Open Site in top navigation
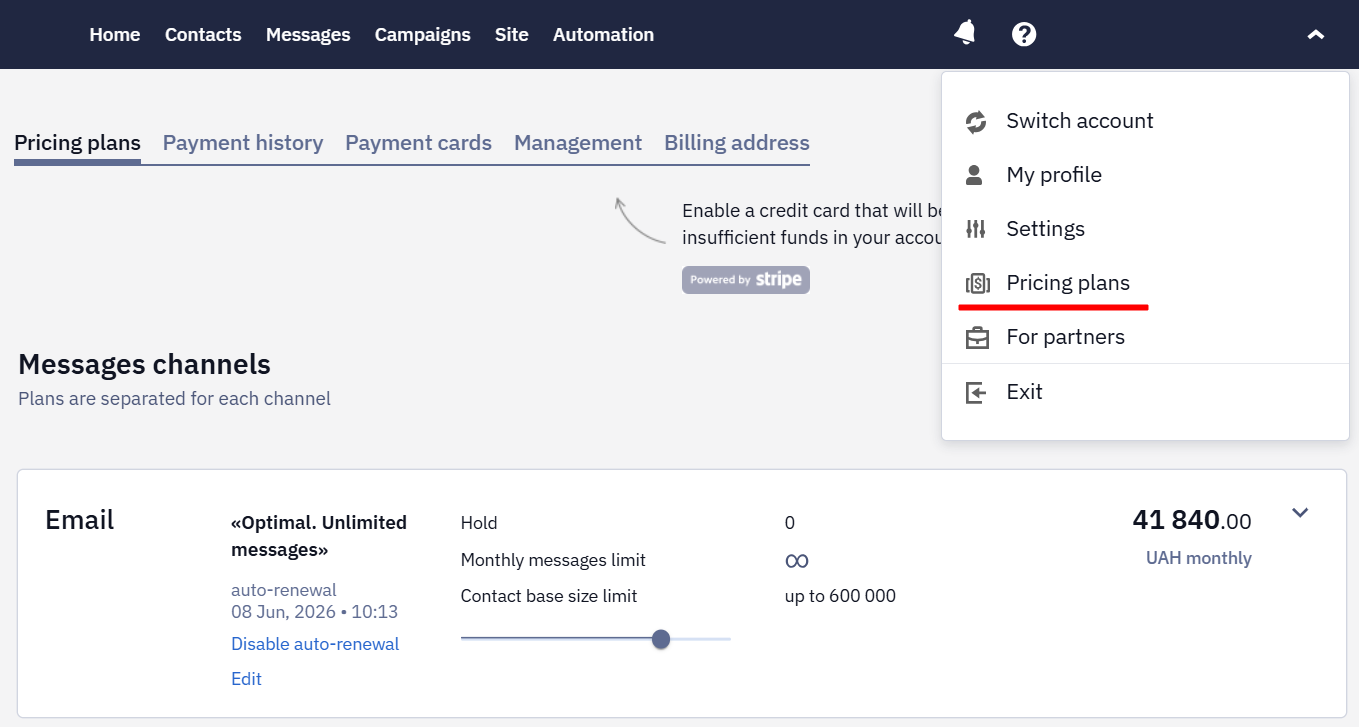This screenshot has height=727, width=1359. (511, 34)
